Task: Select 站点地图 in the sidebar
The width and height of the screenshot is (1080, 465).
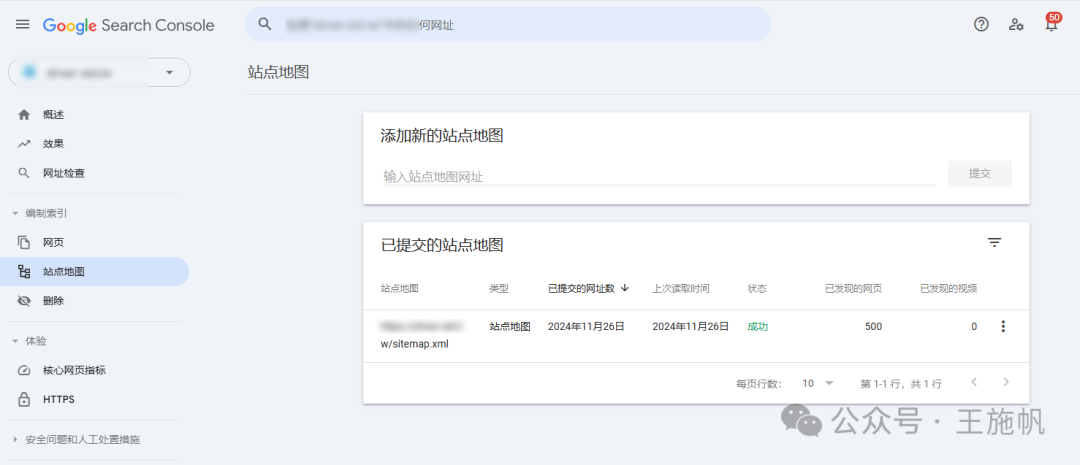Action: point(94,272)
